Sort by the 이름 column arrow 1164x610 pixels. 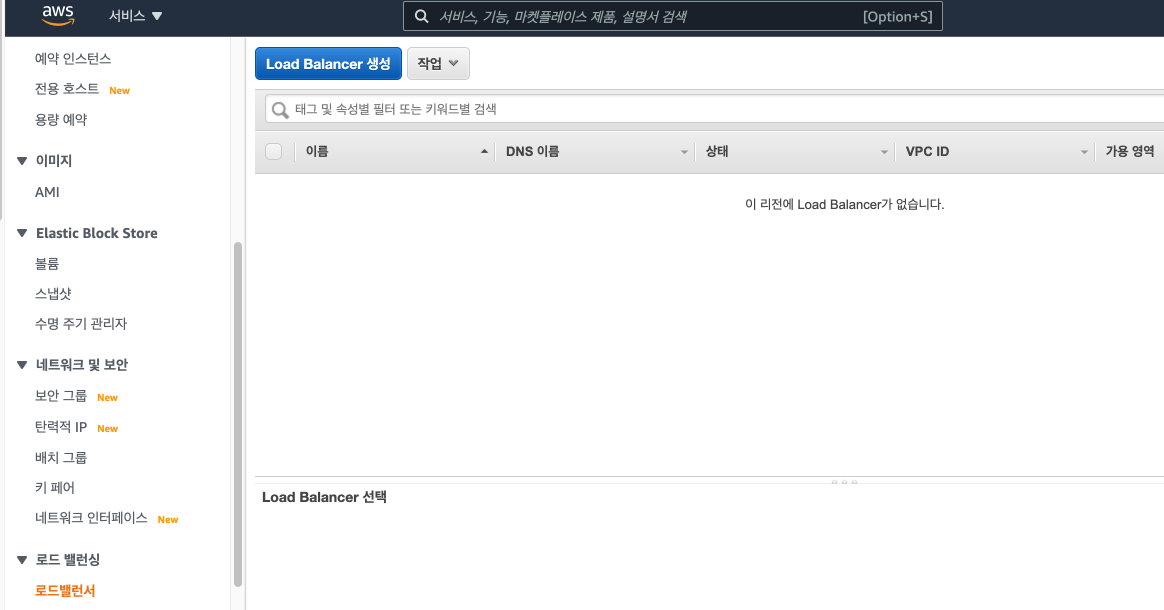point(484,151)
